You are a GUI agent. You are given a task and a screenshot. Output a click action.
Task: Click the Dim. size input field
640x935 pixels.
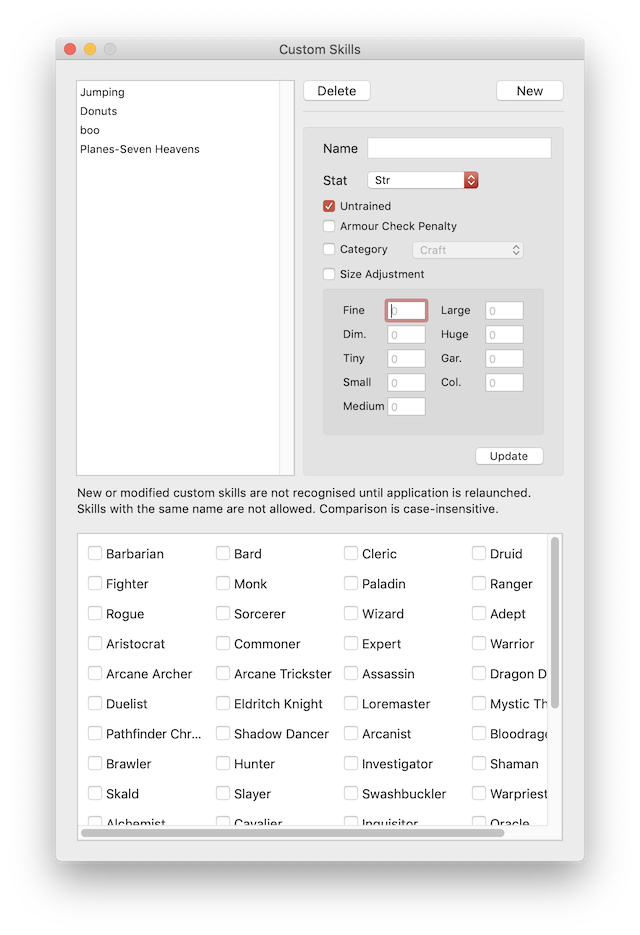406,335
